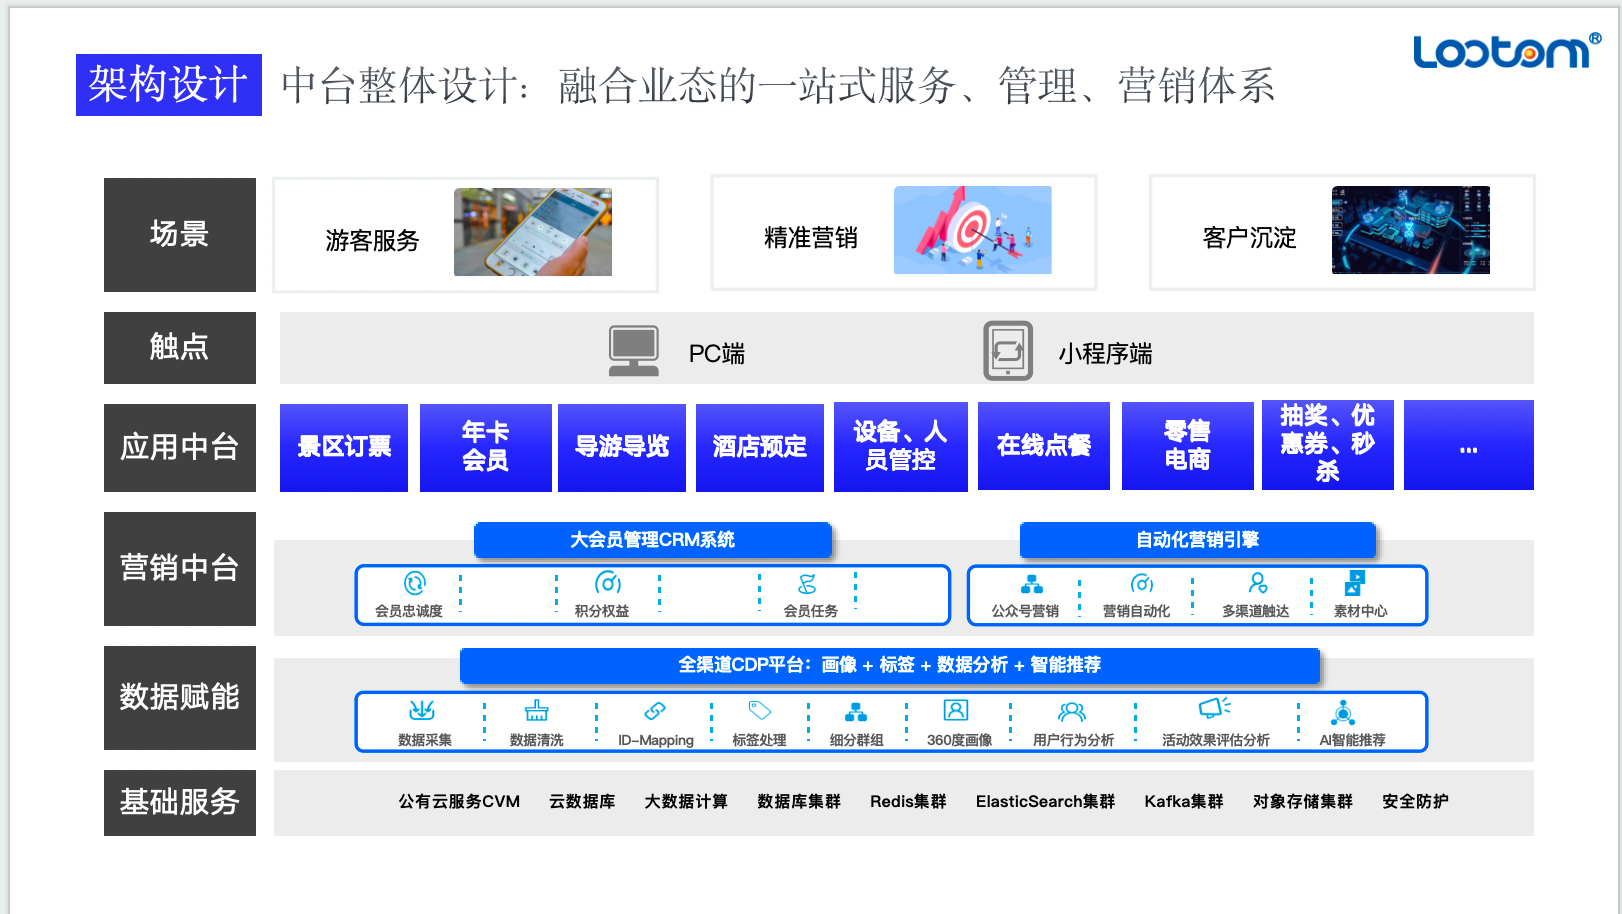Click the ID-Mapping link icon
The height and width of the screenshot is (914, 1622).
pos(655,711)
